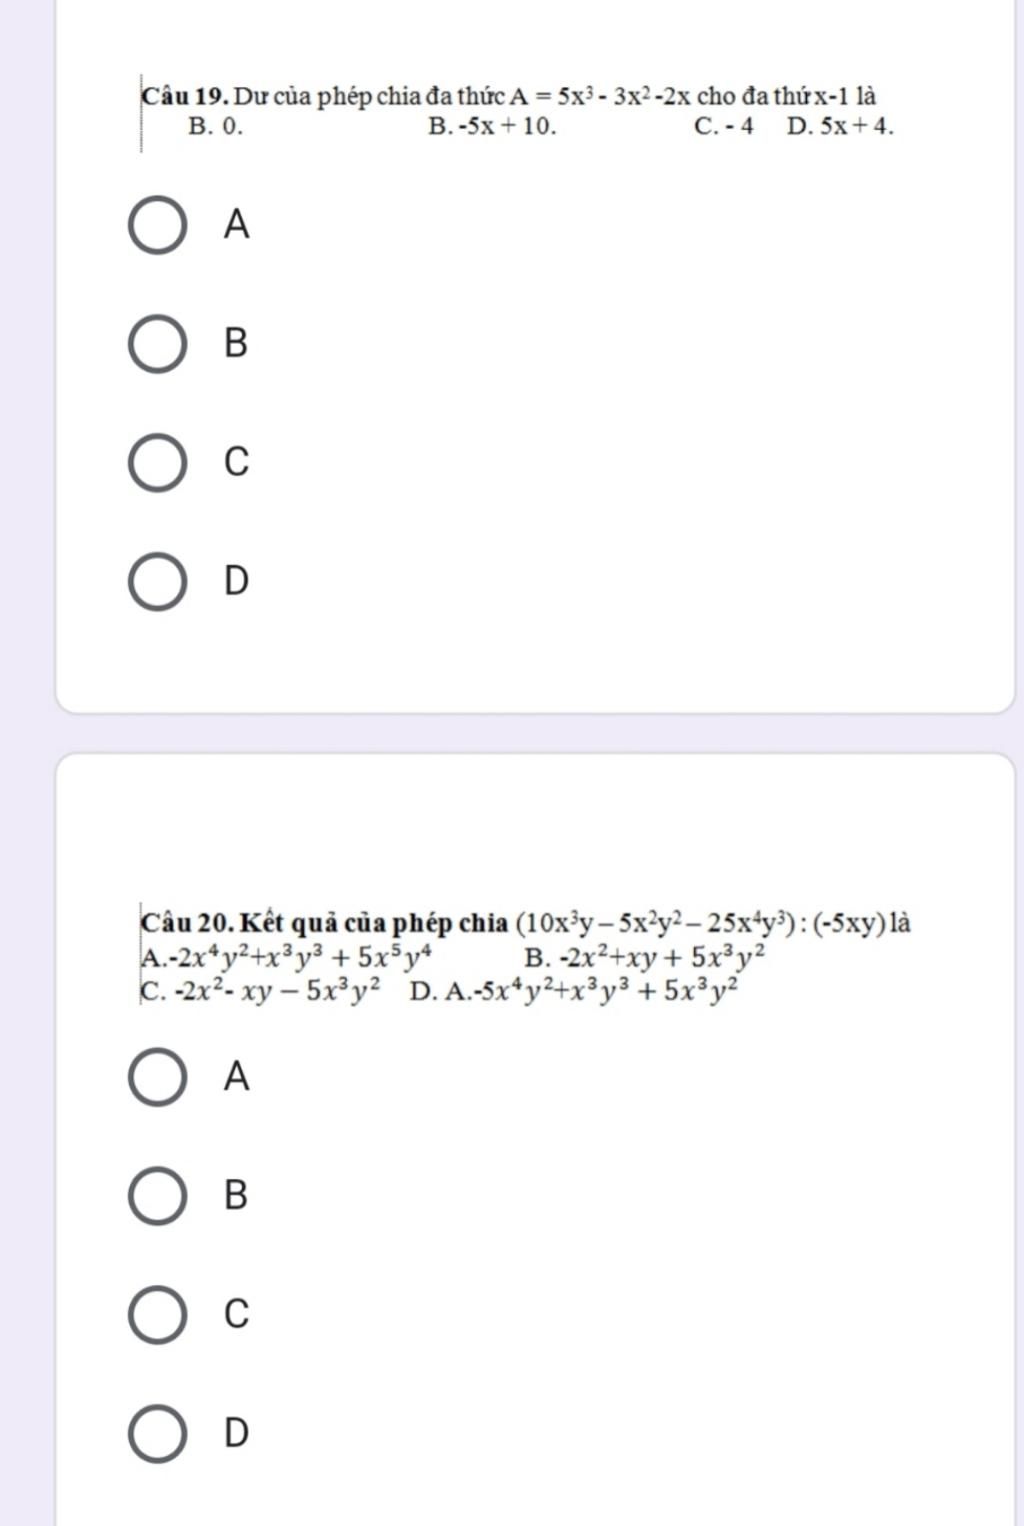Screen dimensions: 1024x1526
Task: Click the letter B label under Câu 20
Action: click(236, 1196)
